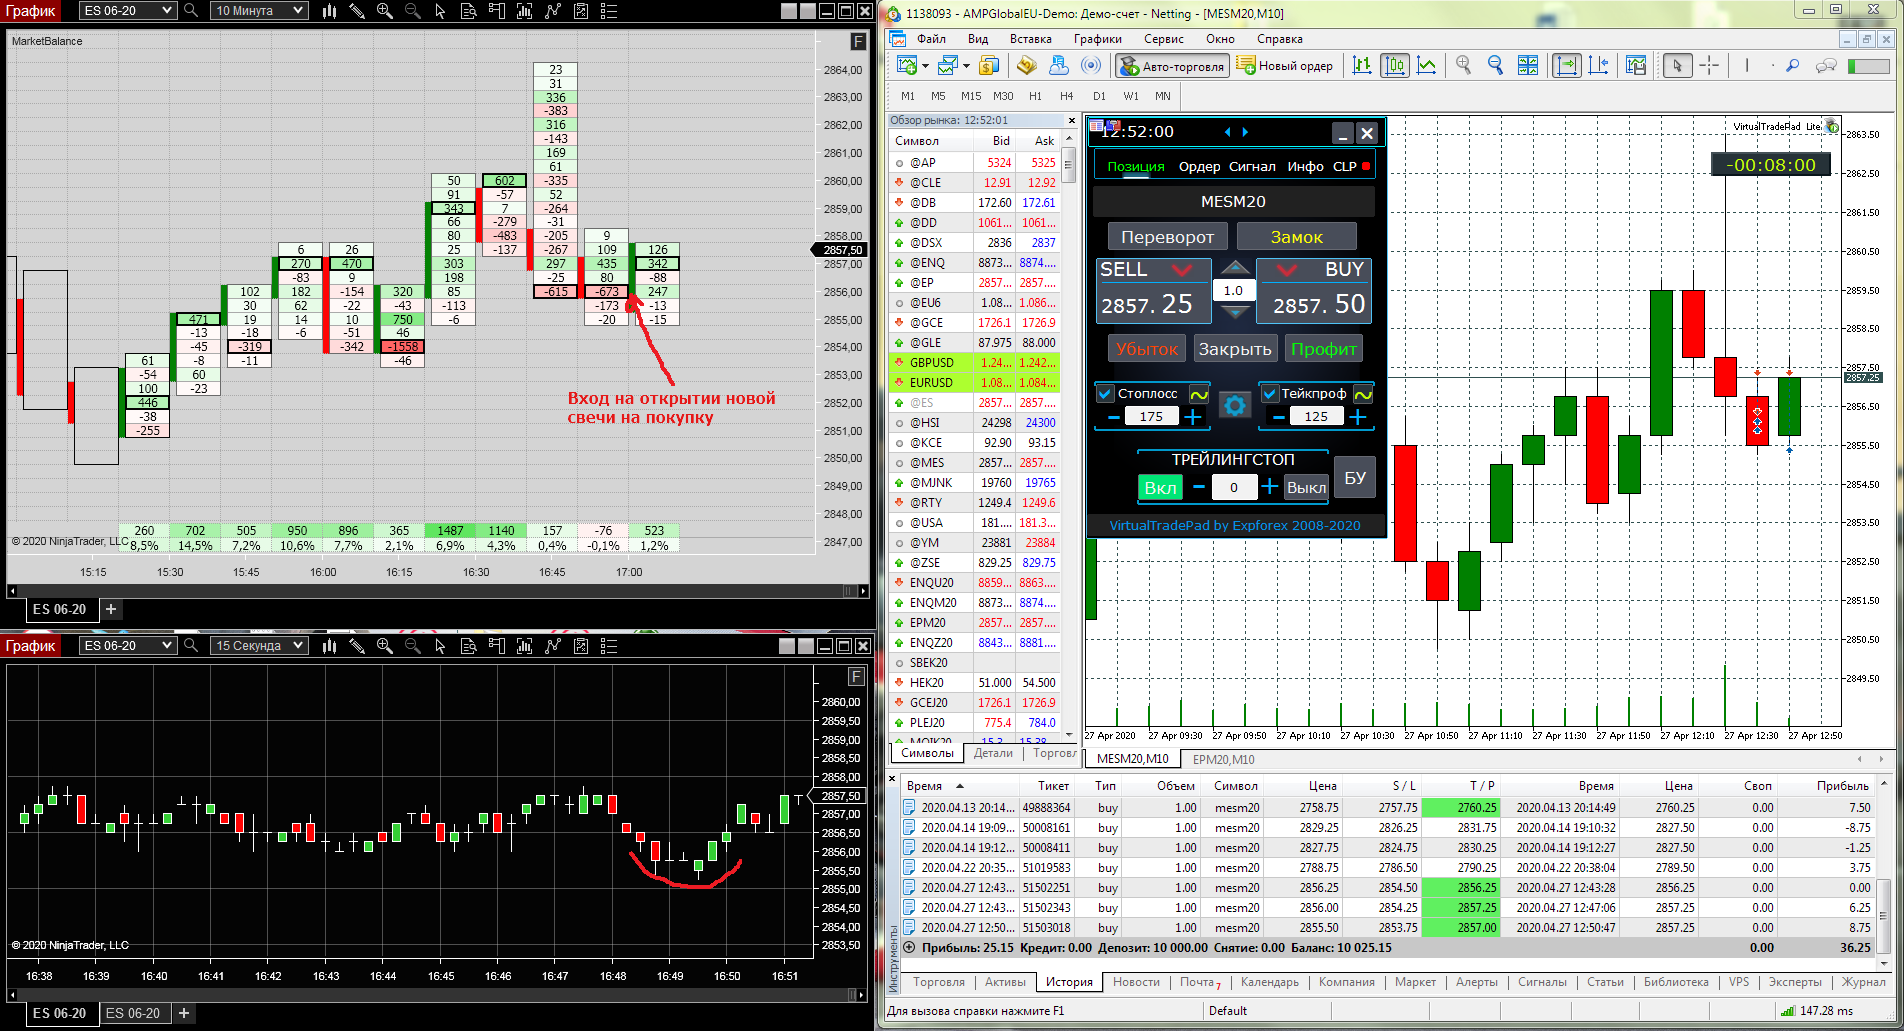
Task: Click the Убыток button
Action: coord(1147,349)
